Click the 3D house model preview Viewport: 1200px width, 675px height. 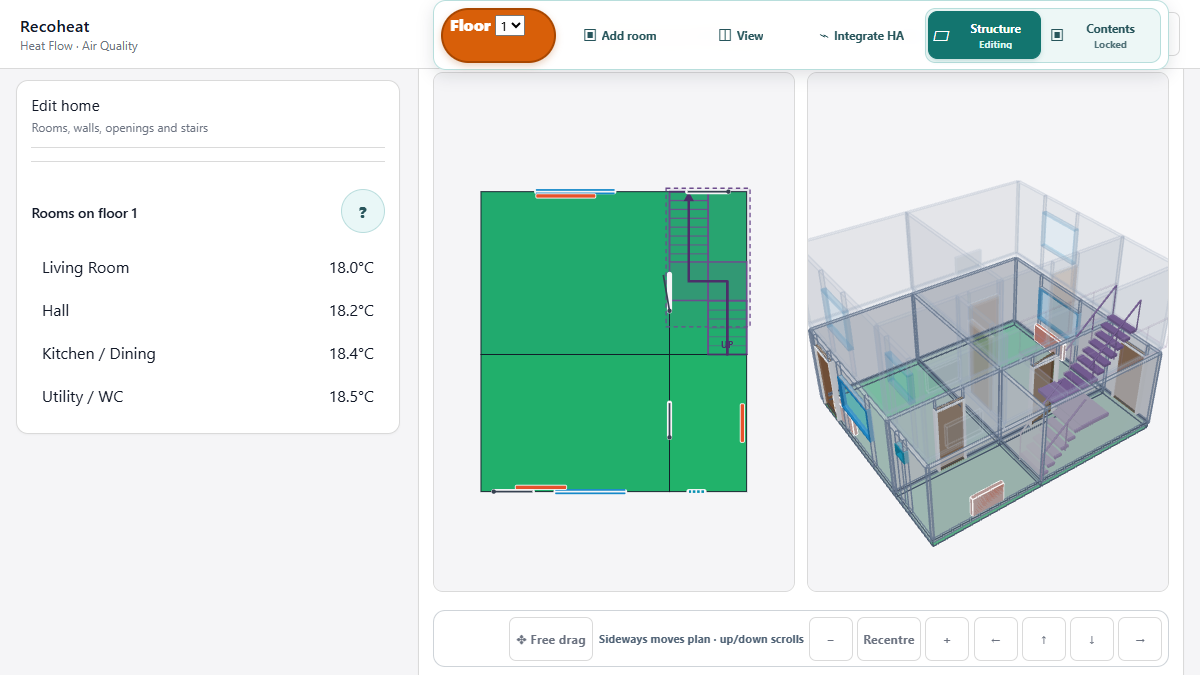click(x=988, y=332)
